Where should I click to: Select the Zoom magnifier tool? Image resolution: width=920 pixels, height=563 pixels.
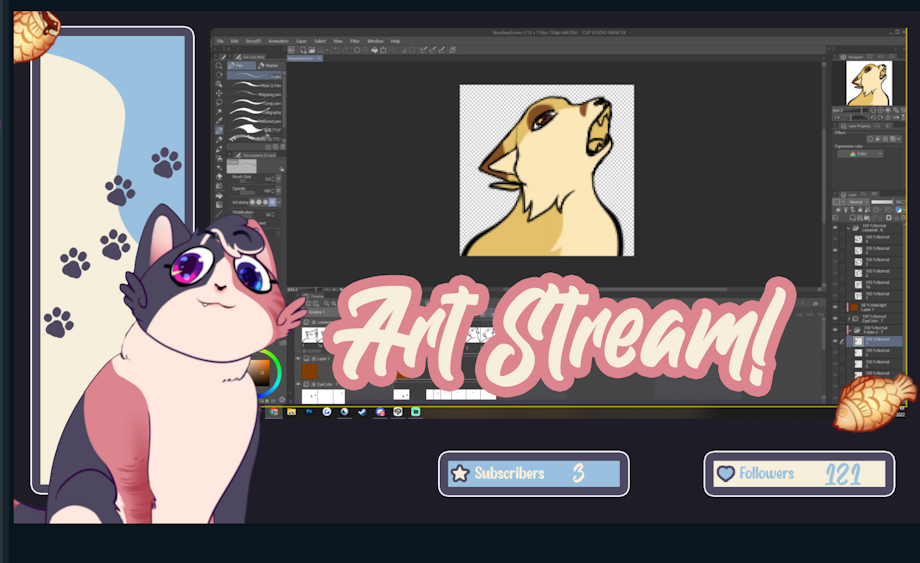(x=219, y=66)
